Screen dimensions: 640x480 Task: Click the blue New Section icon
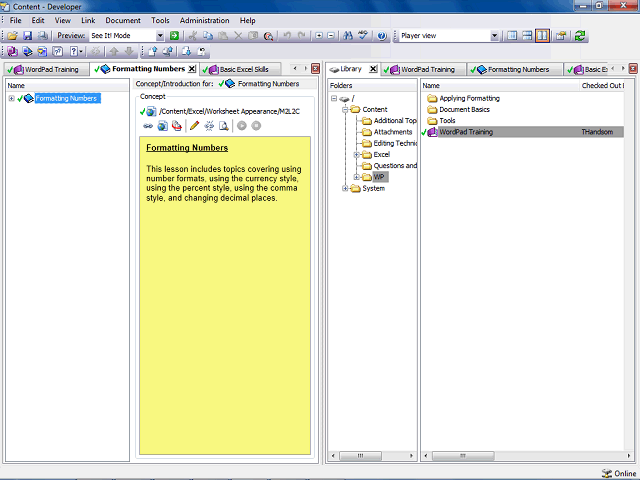point(27,51)
